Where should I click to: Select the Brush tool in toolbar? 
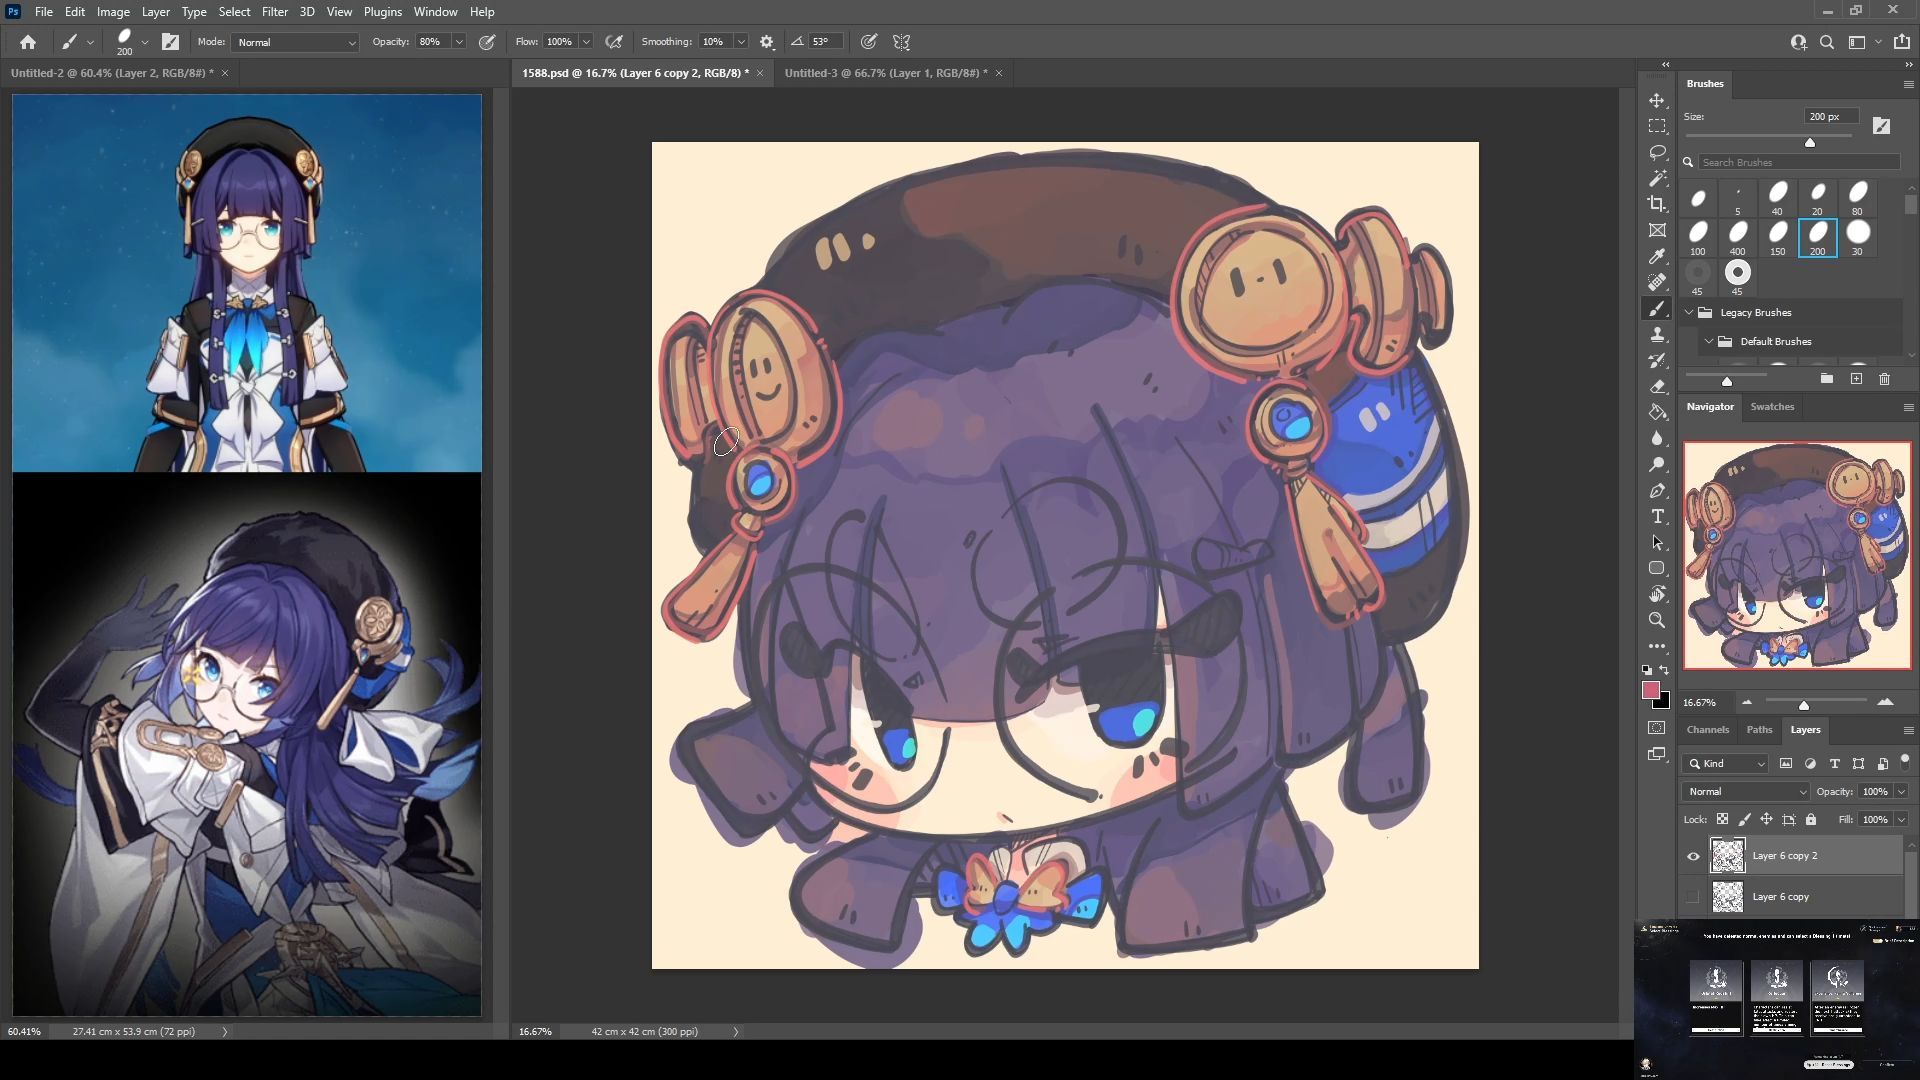click(1657, 309)
